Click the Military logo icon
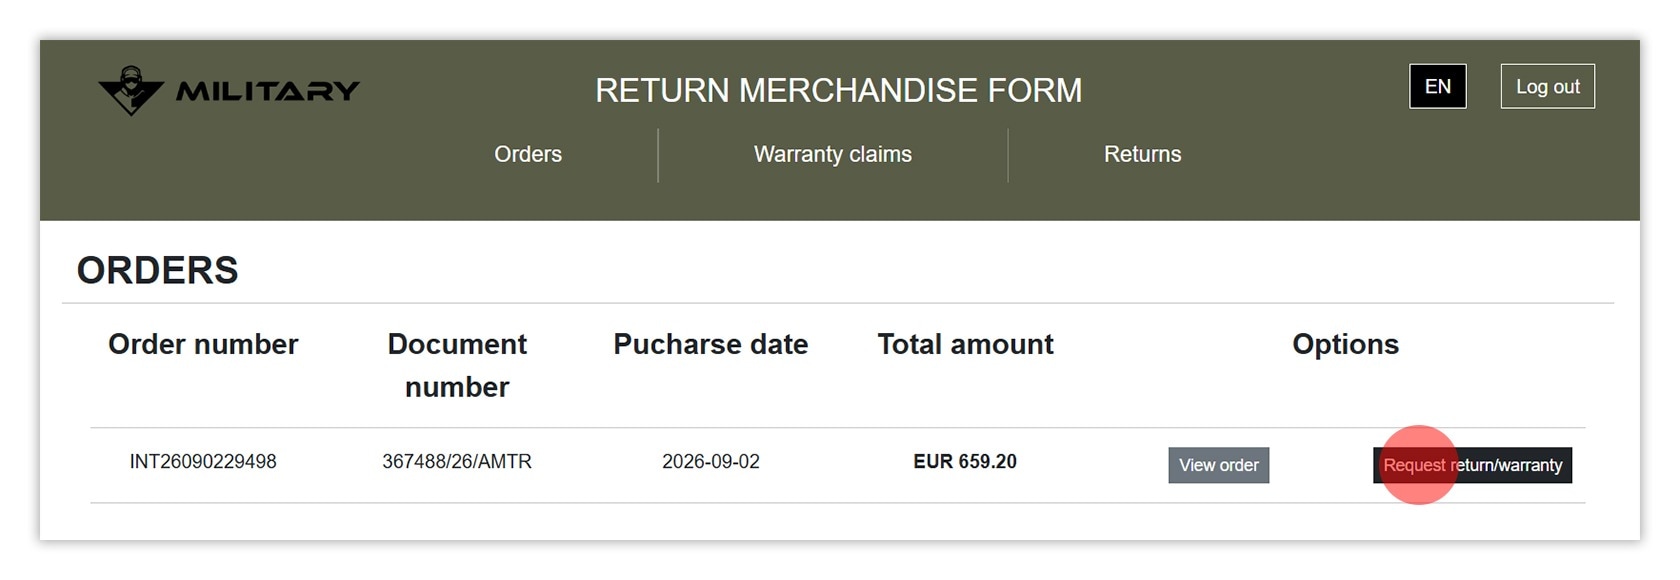 (131, 91)
